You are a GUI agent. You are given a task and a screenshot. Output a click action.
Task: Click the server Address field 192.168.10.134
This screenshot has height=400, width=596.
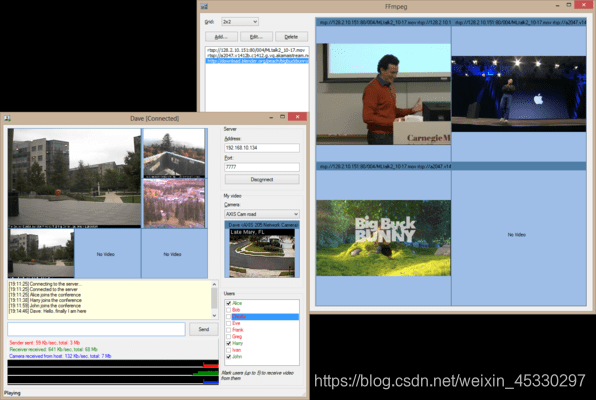(x=262, y=148)
